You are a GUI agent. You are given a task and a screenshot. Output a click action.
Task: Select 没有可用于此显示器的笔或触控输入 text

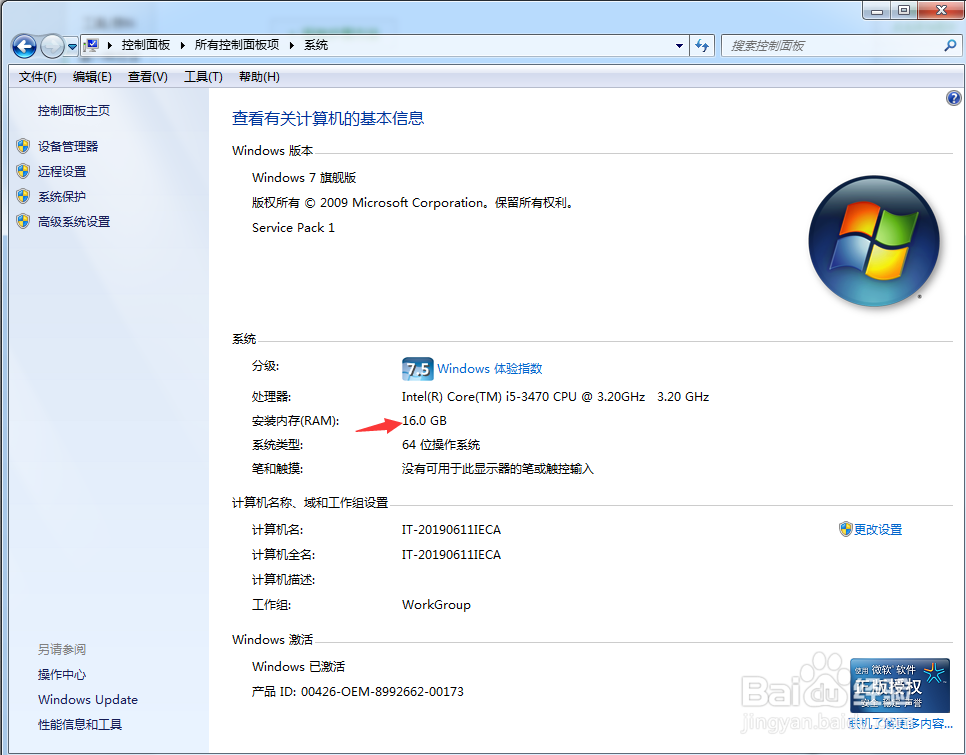pos(498,469)
